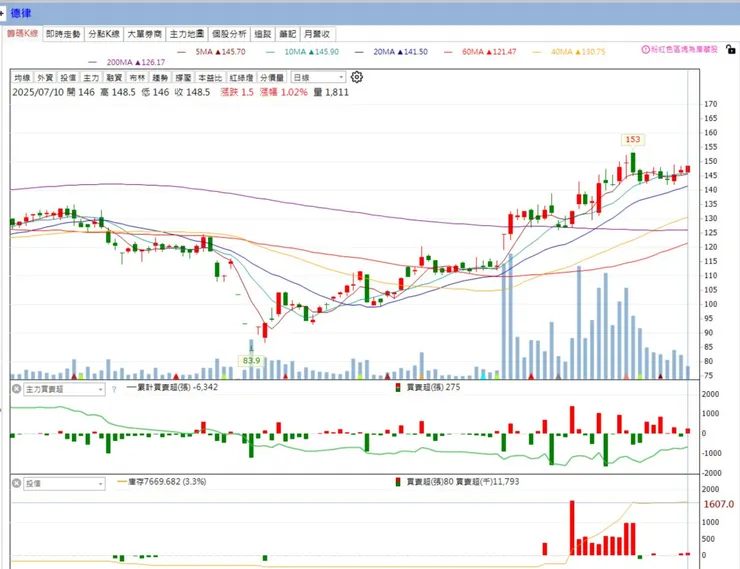
Task: Click the 漲跌 1.5 readout
Action: click(x=237, y=92)
